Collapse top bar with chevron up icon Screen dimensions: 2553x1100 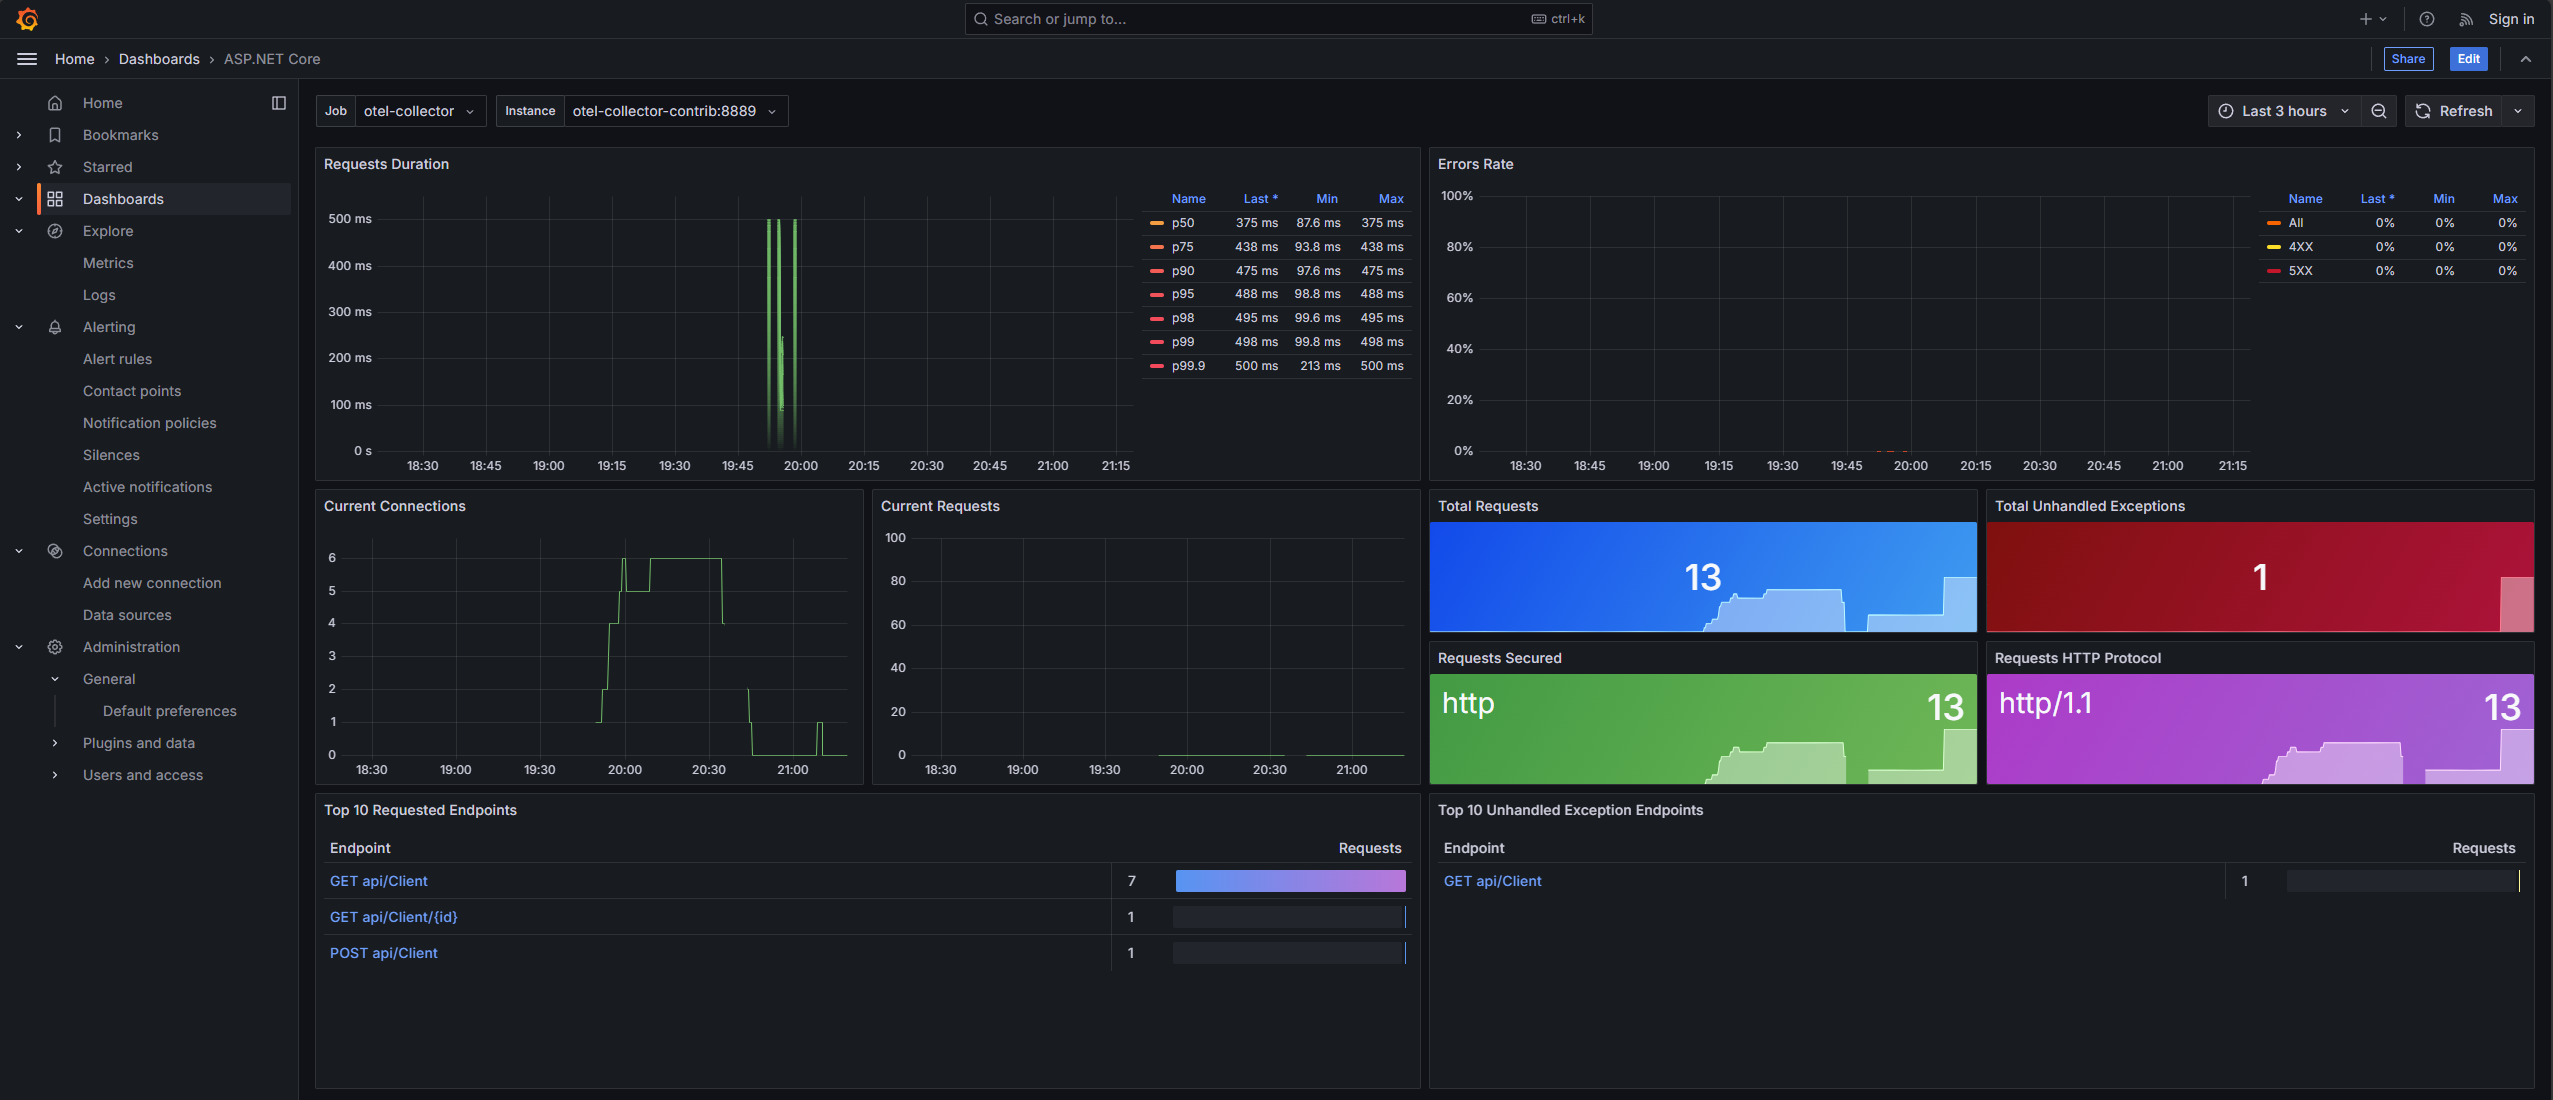point(2526,59)
